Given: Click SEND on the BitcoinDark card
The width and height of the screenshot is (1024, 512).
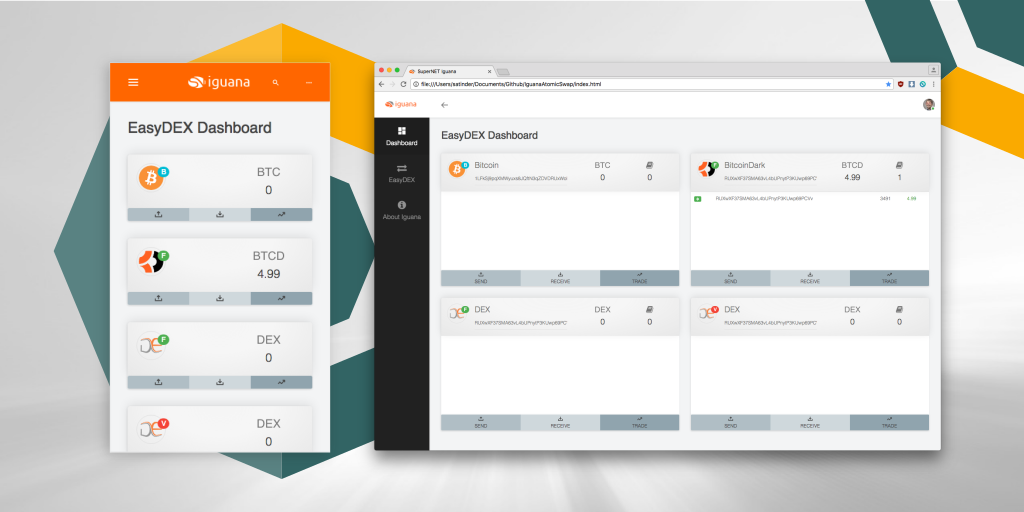Looking at the screenshot, I should tap(731, 278).
